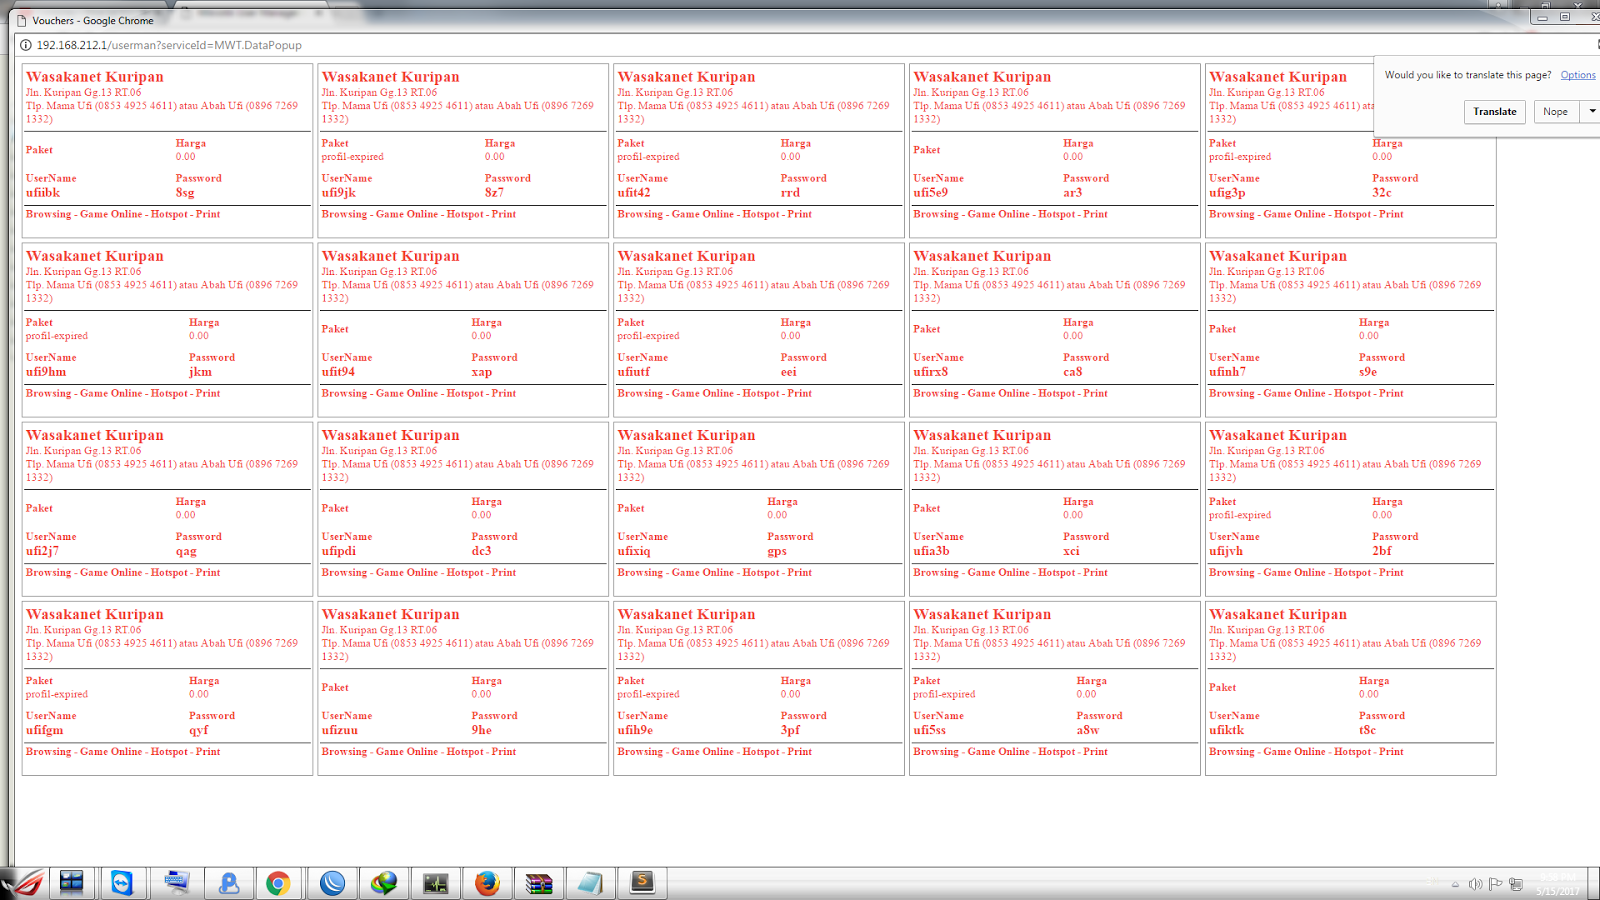Open translate Options link
This screenshot has height=900, width=1600.
pyautogui.click(x=1578, y=75)
